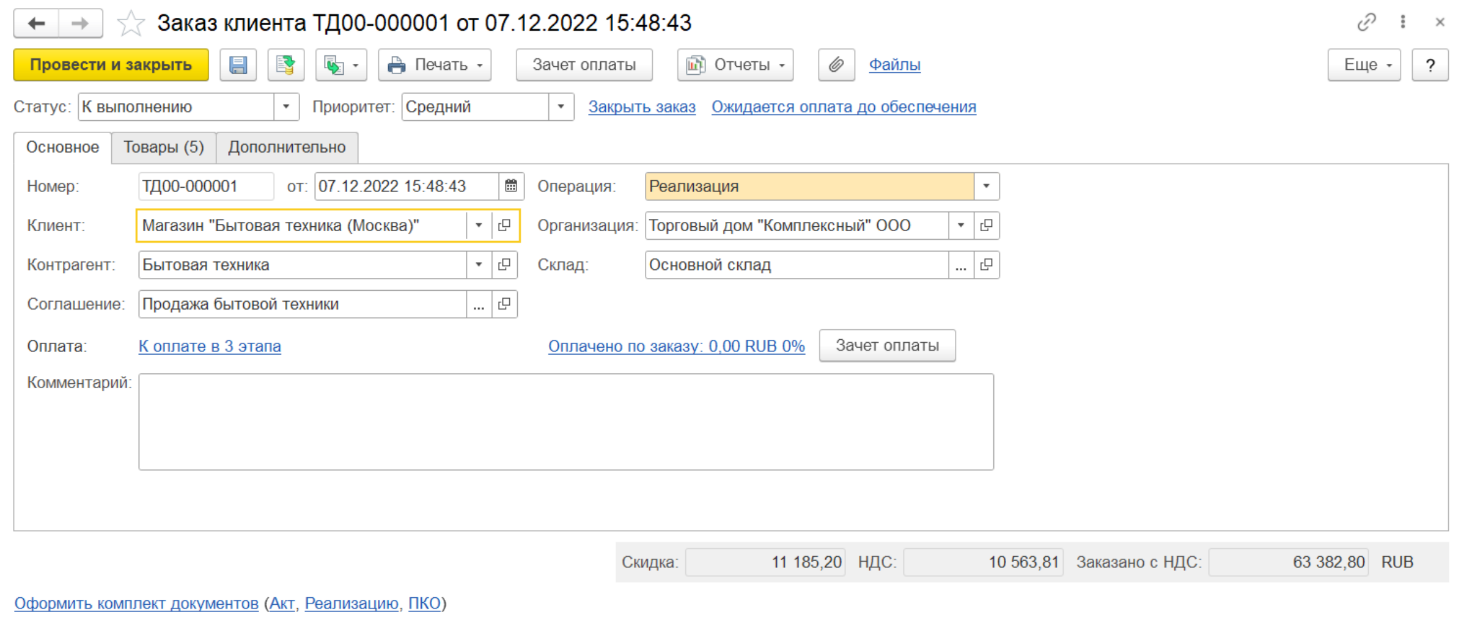Screen dimensions: 1472x628
Task: Click inside the Комментарий text area
Action: 565,421
